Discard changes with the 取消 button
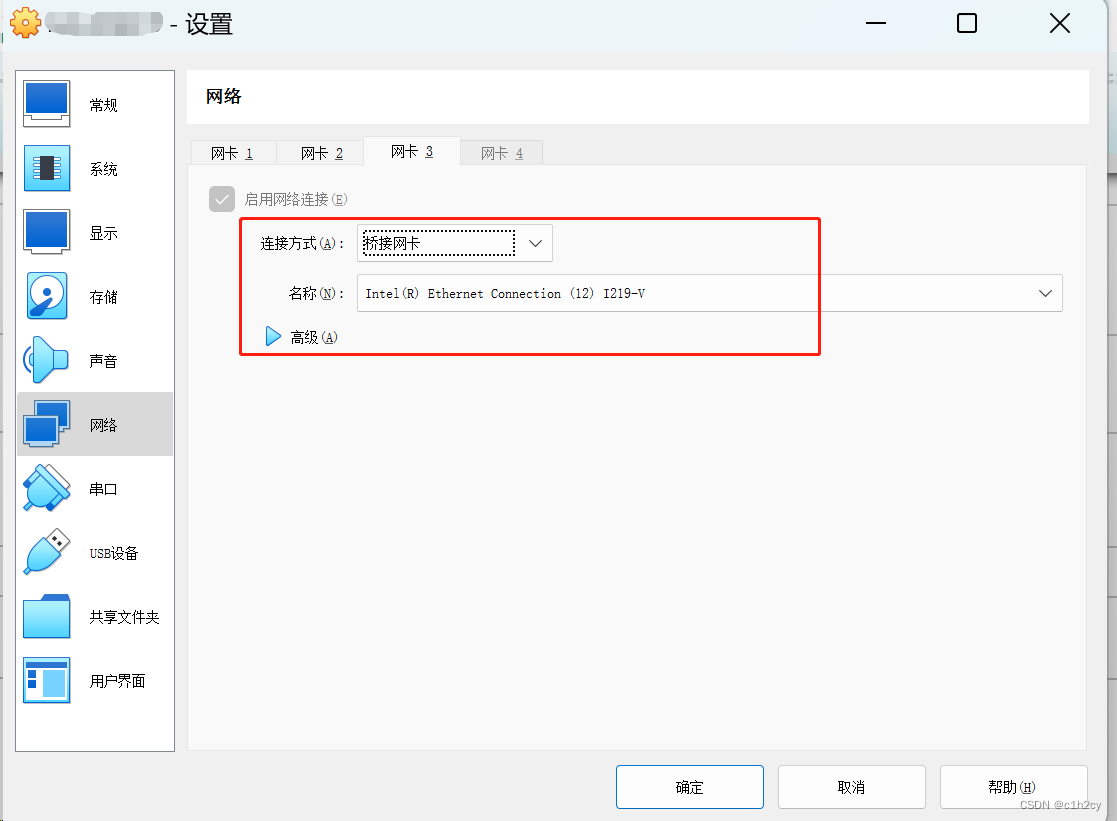The height and width of the screenshot is (821, 1117). tap(851, 787)
